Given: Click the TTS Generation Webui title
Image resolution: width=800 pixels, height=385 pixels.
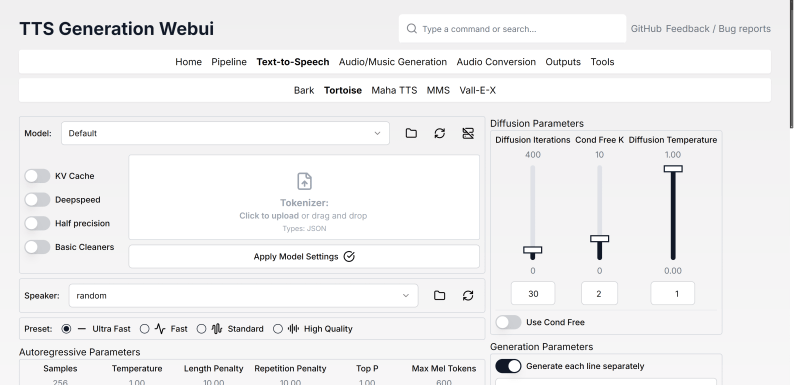Looking at the screenshot, I should click(116, 29).
